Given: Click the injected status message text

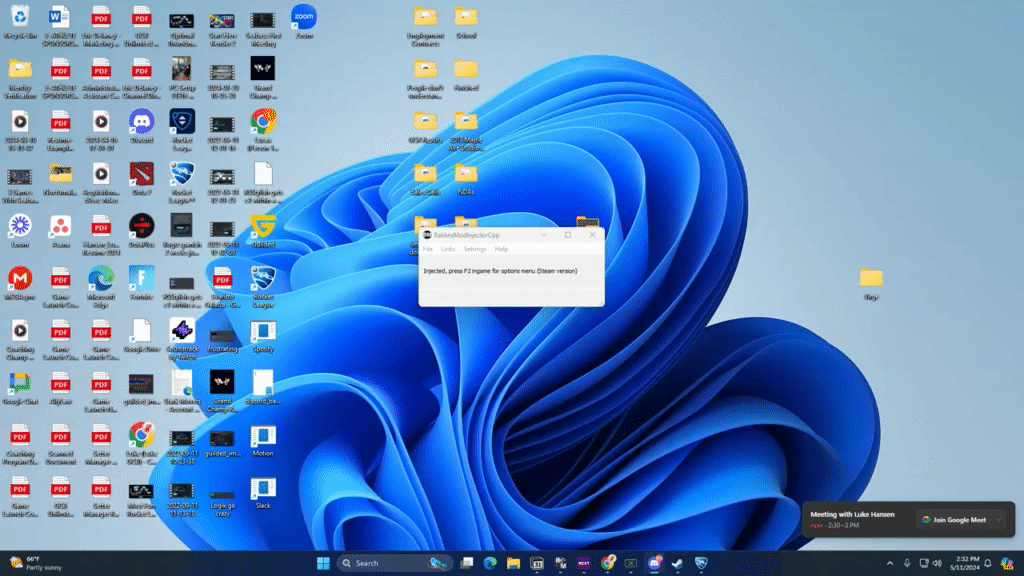Looking at the screenshot, I should 500,271.
